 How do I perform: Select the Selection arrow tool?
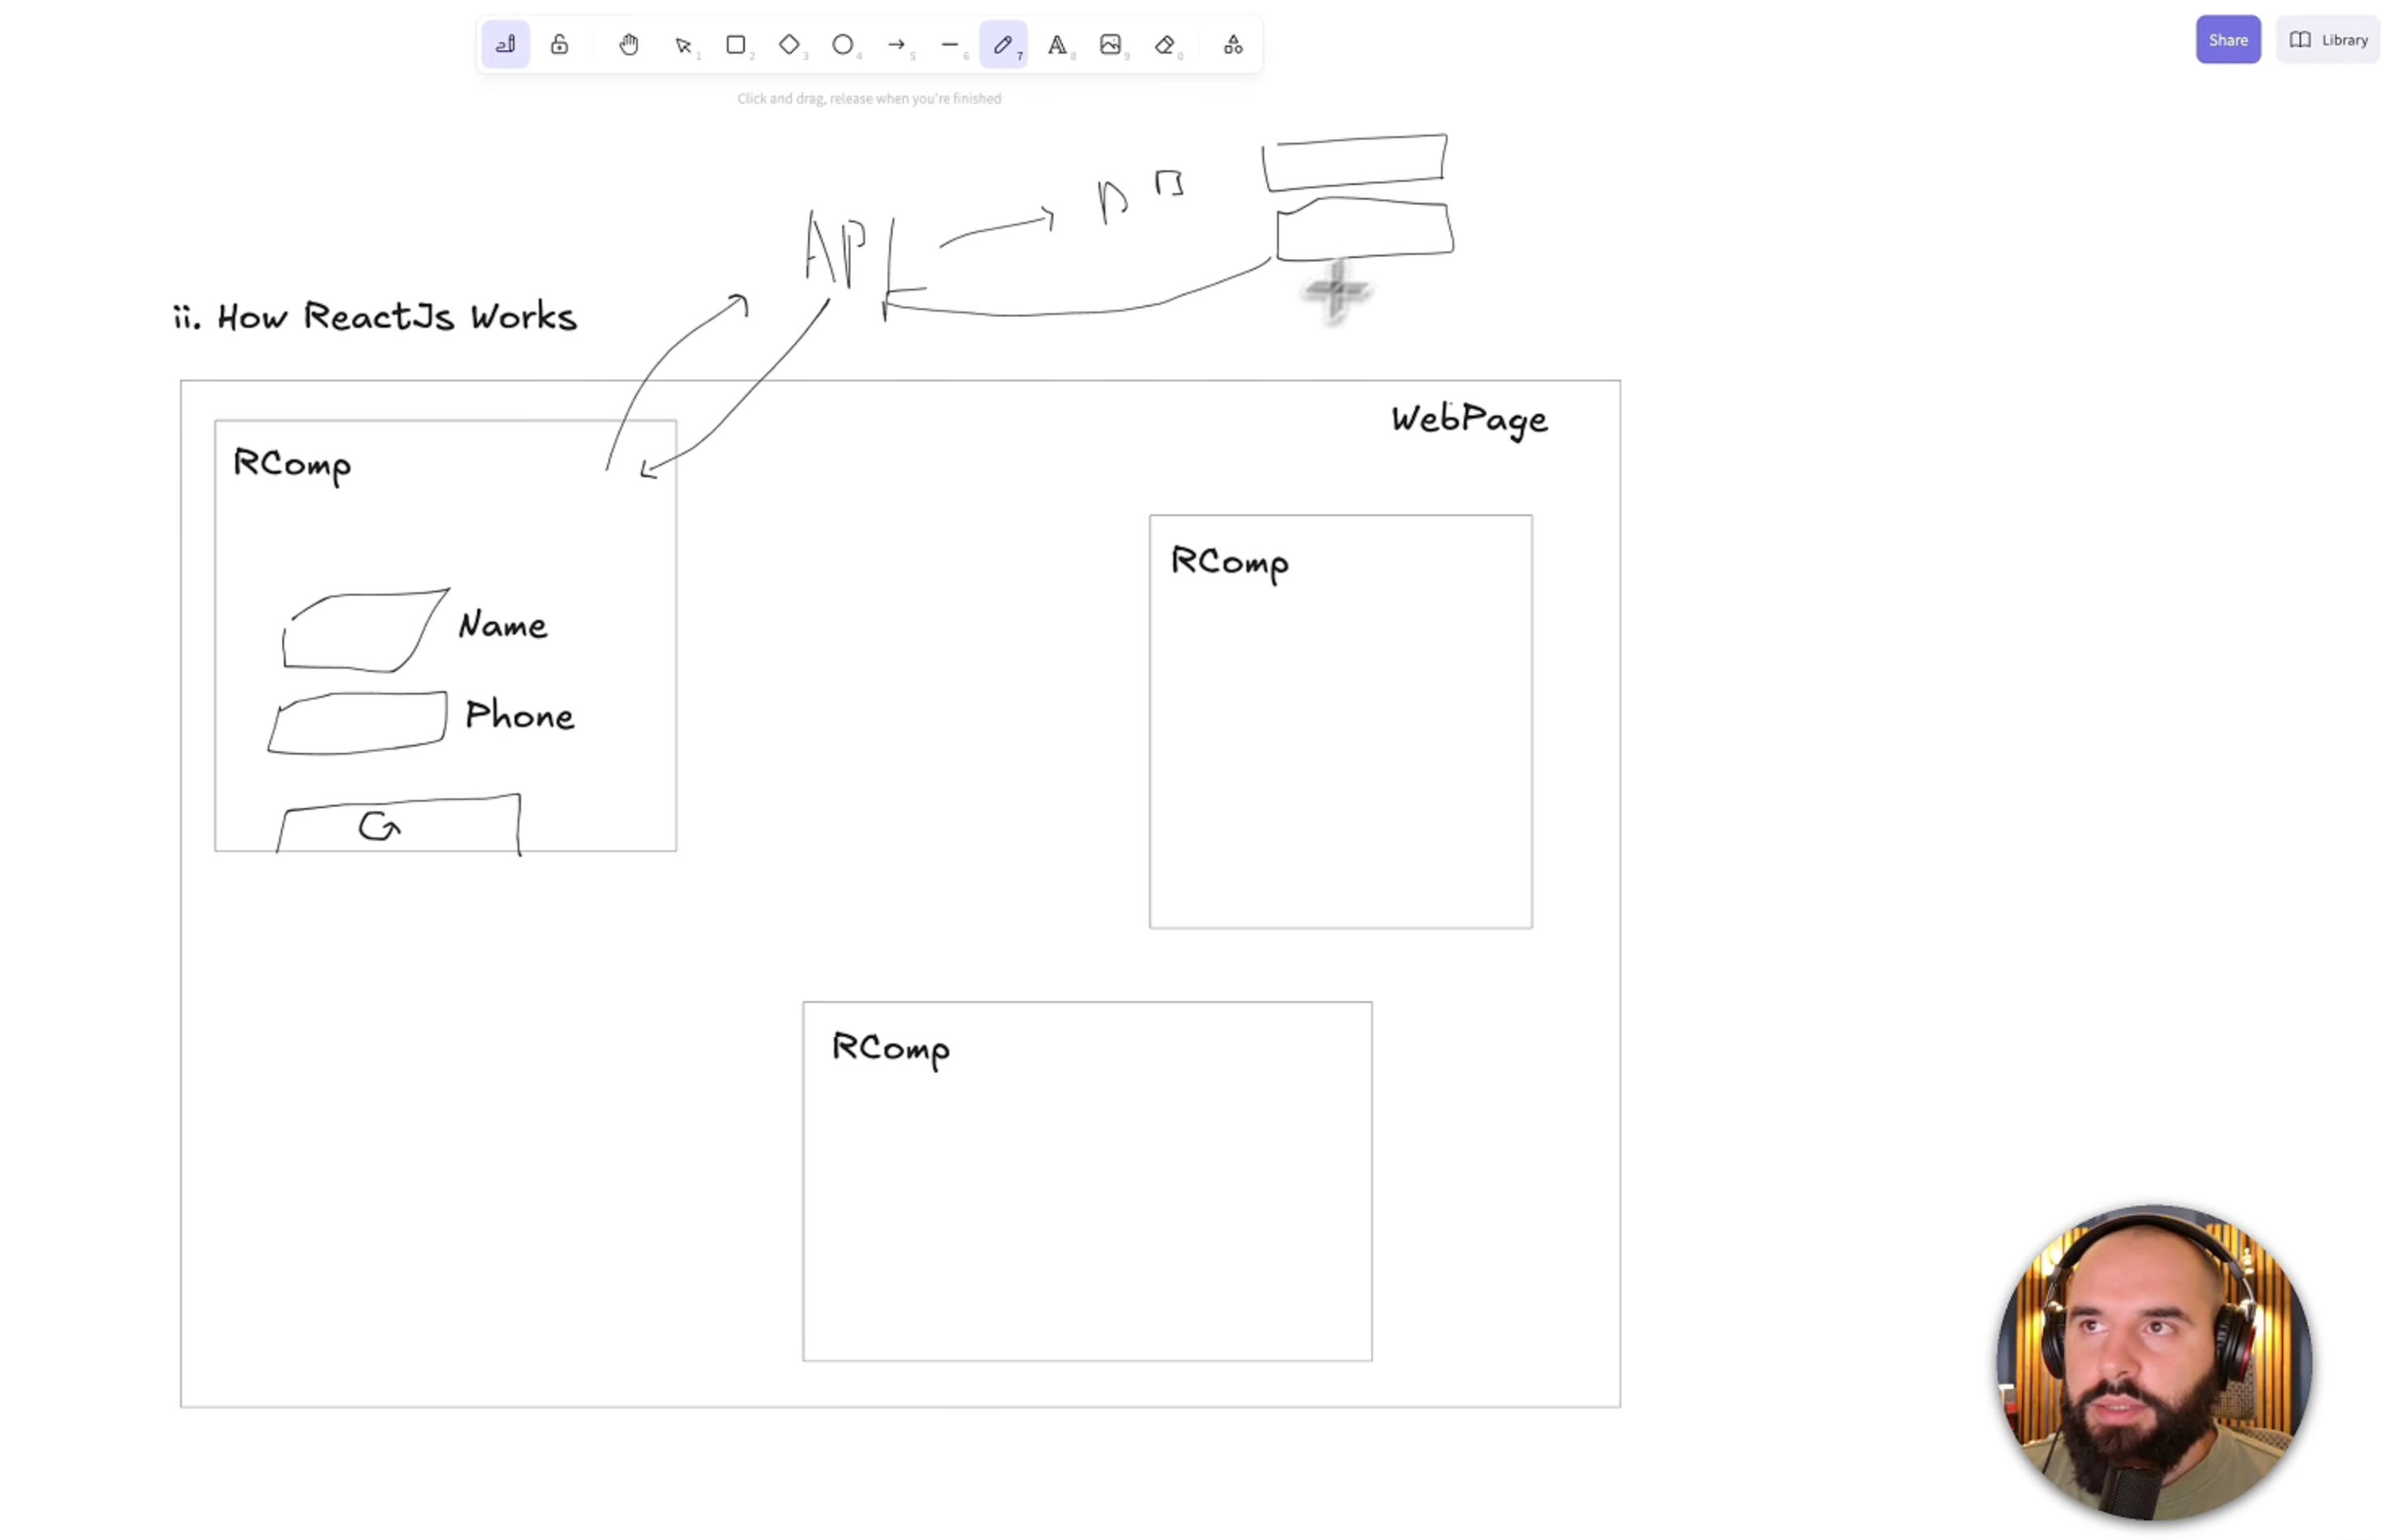(683, 45)
